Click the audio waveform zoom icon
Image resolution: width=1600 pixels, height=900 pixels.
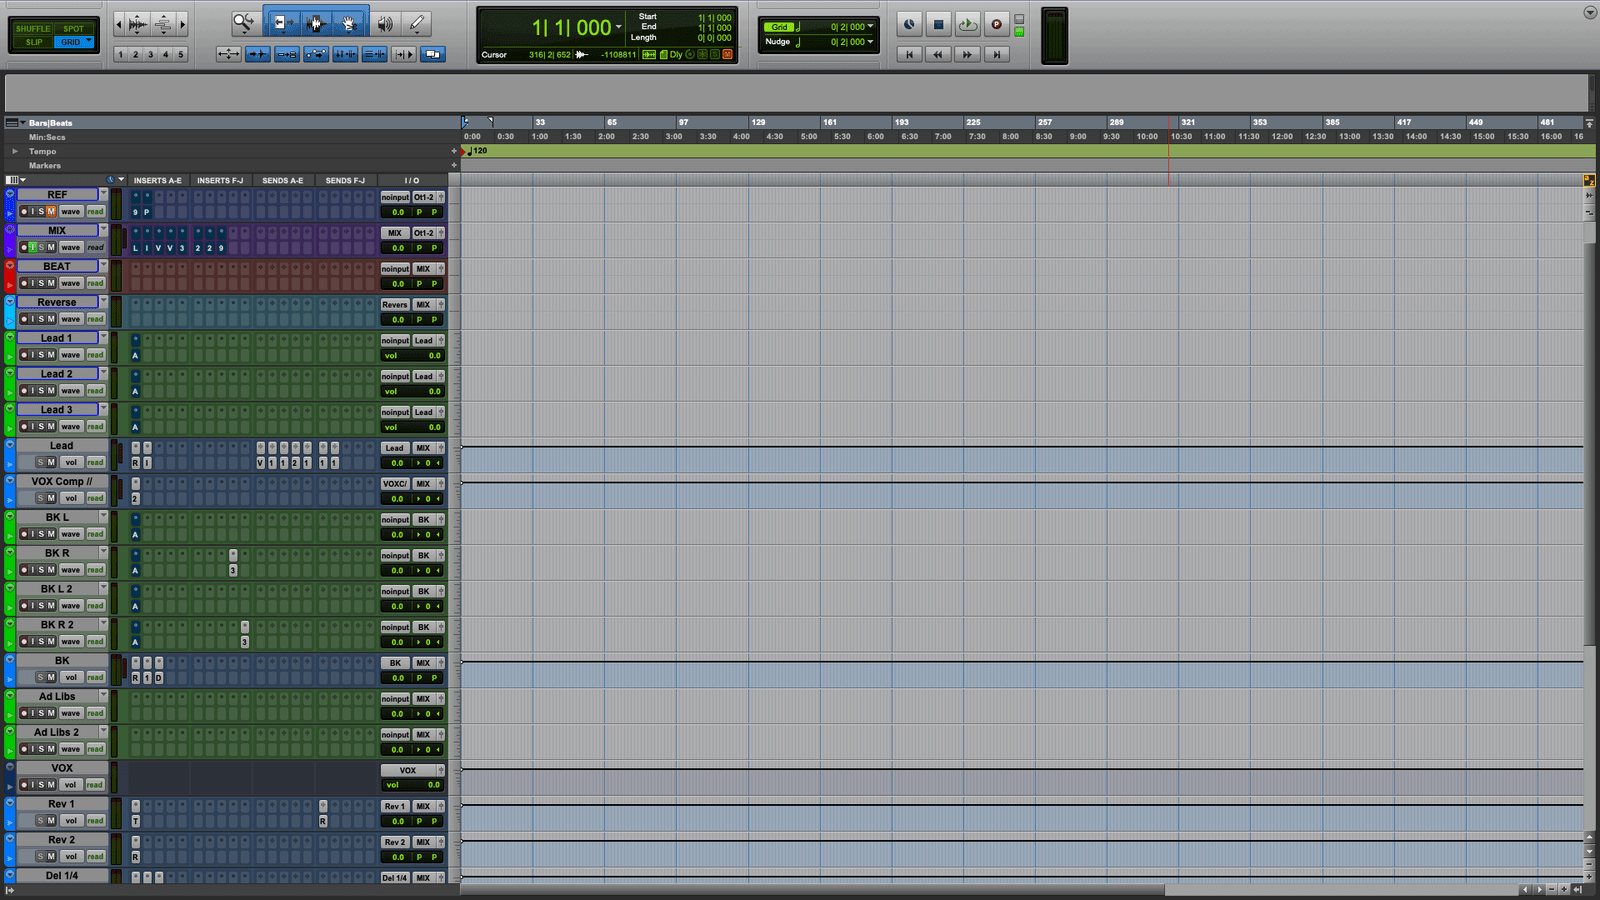(138, 23)
